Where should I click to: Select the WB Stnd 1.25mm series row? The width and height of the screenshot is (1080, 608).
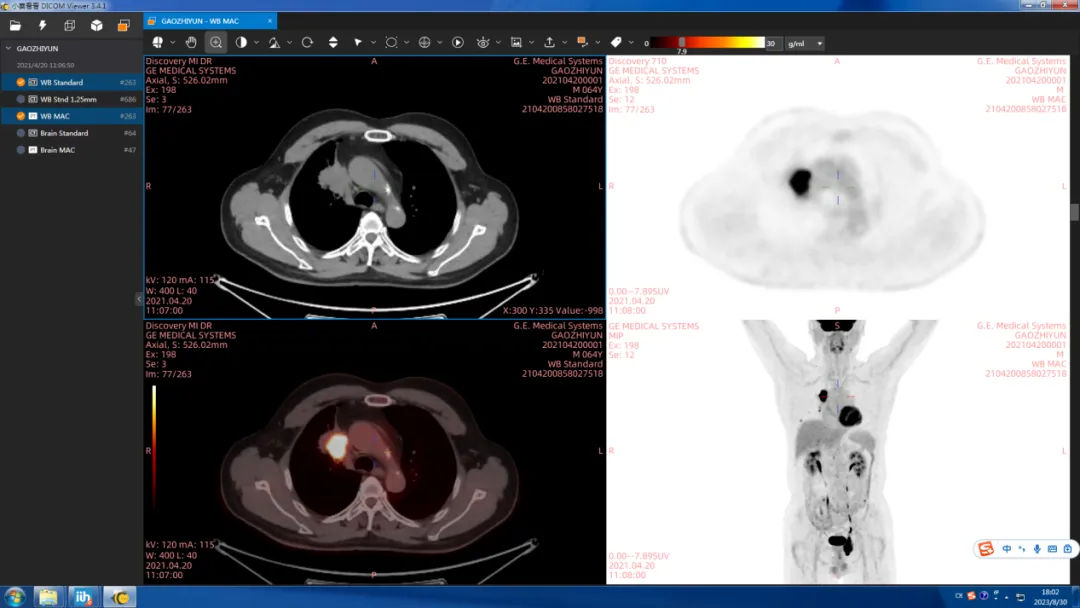(x=72, y=99)
